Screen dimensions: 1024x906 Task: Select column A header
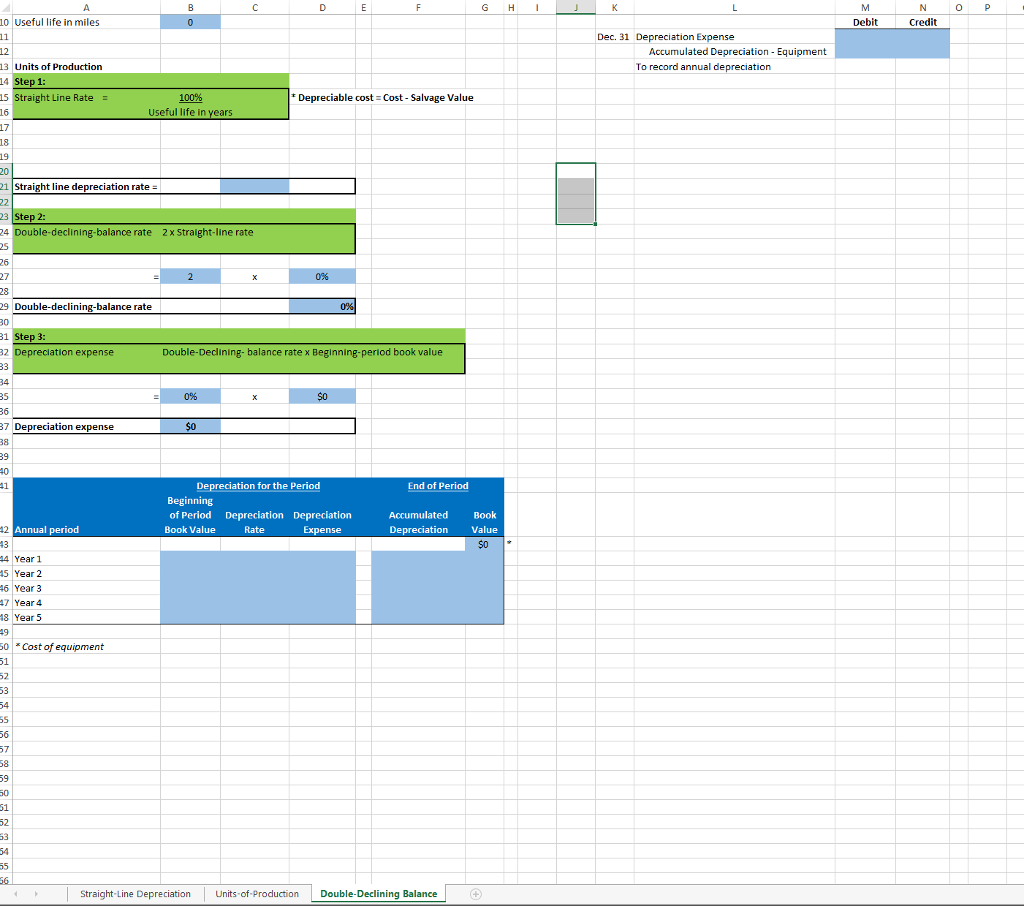86,7
